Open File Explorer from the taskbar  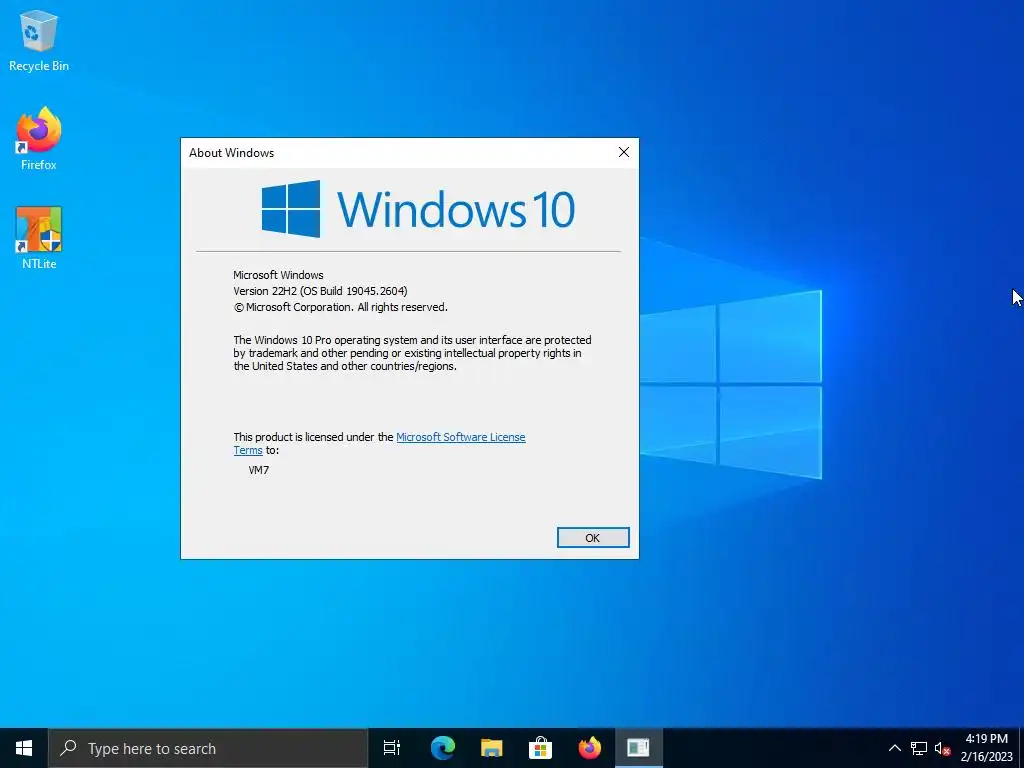point(492,748)
